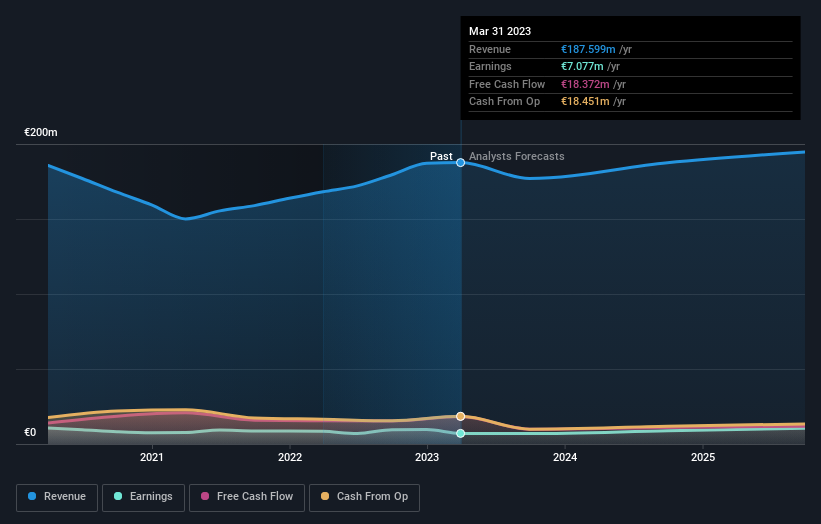Click the Free Cash Flow tooltip label
Viewport: 821px width, 524px height.
point(507,84)
